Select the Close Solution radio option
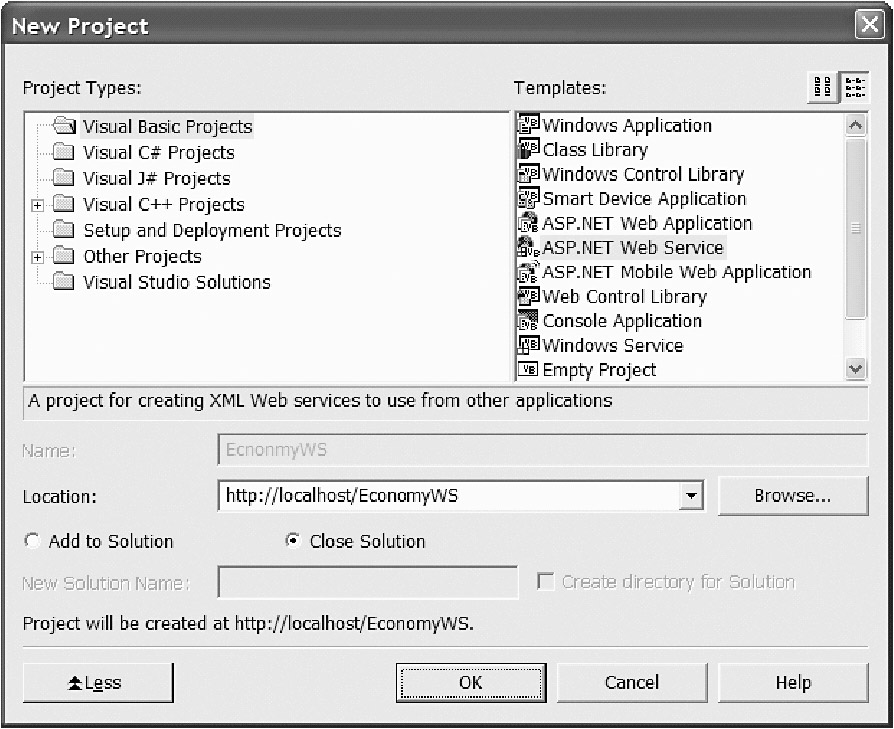 click(293, 541)
